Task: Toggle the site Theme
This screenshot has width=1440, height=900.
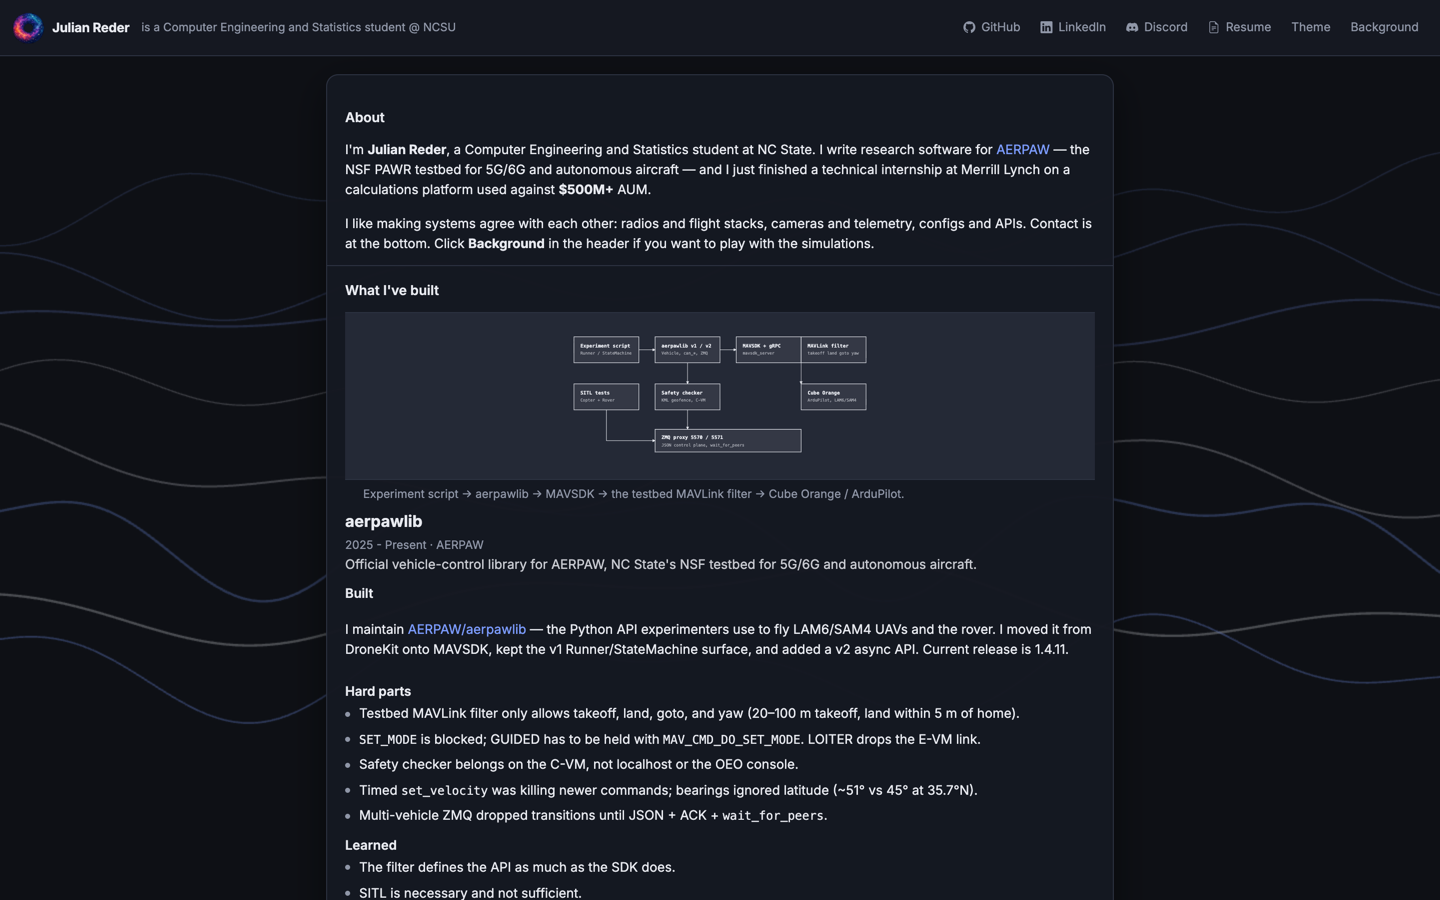Action: point(1310,27)
